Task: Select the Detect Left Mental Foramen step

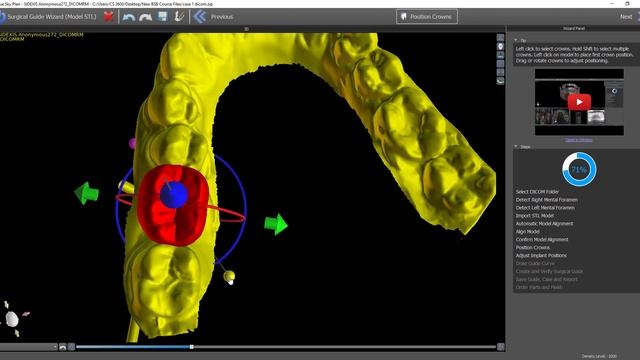Action: click(545, 208)
